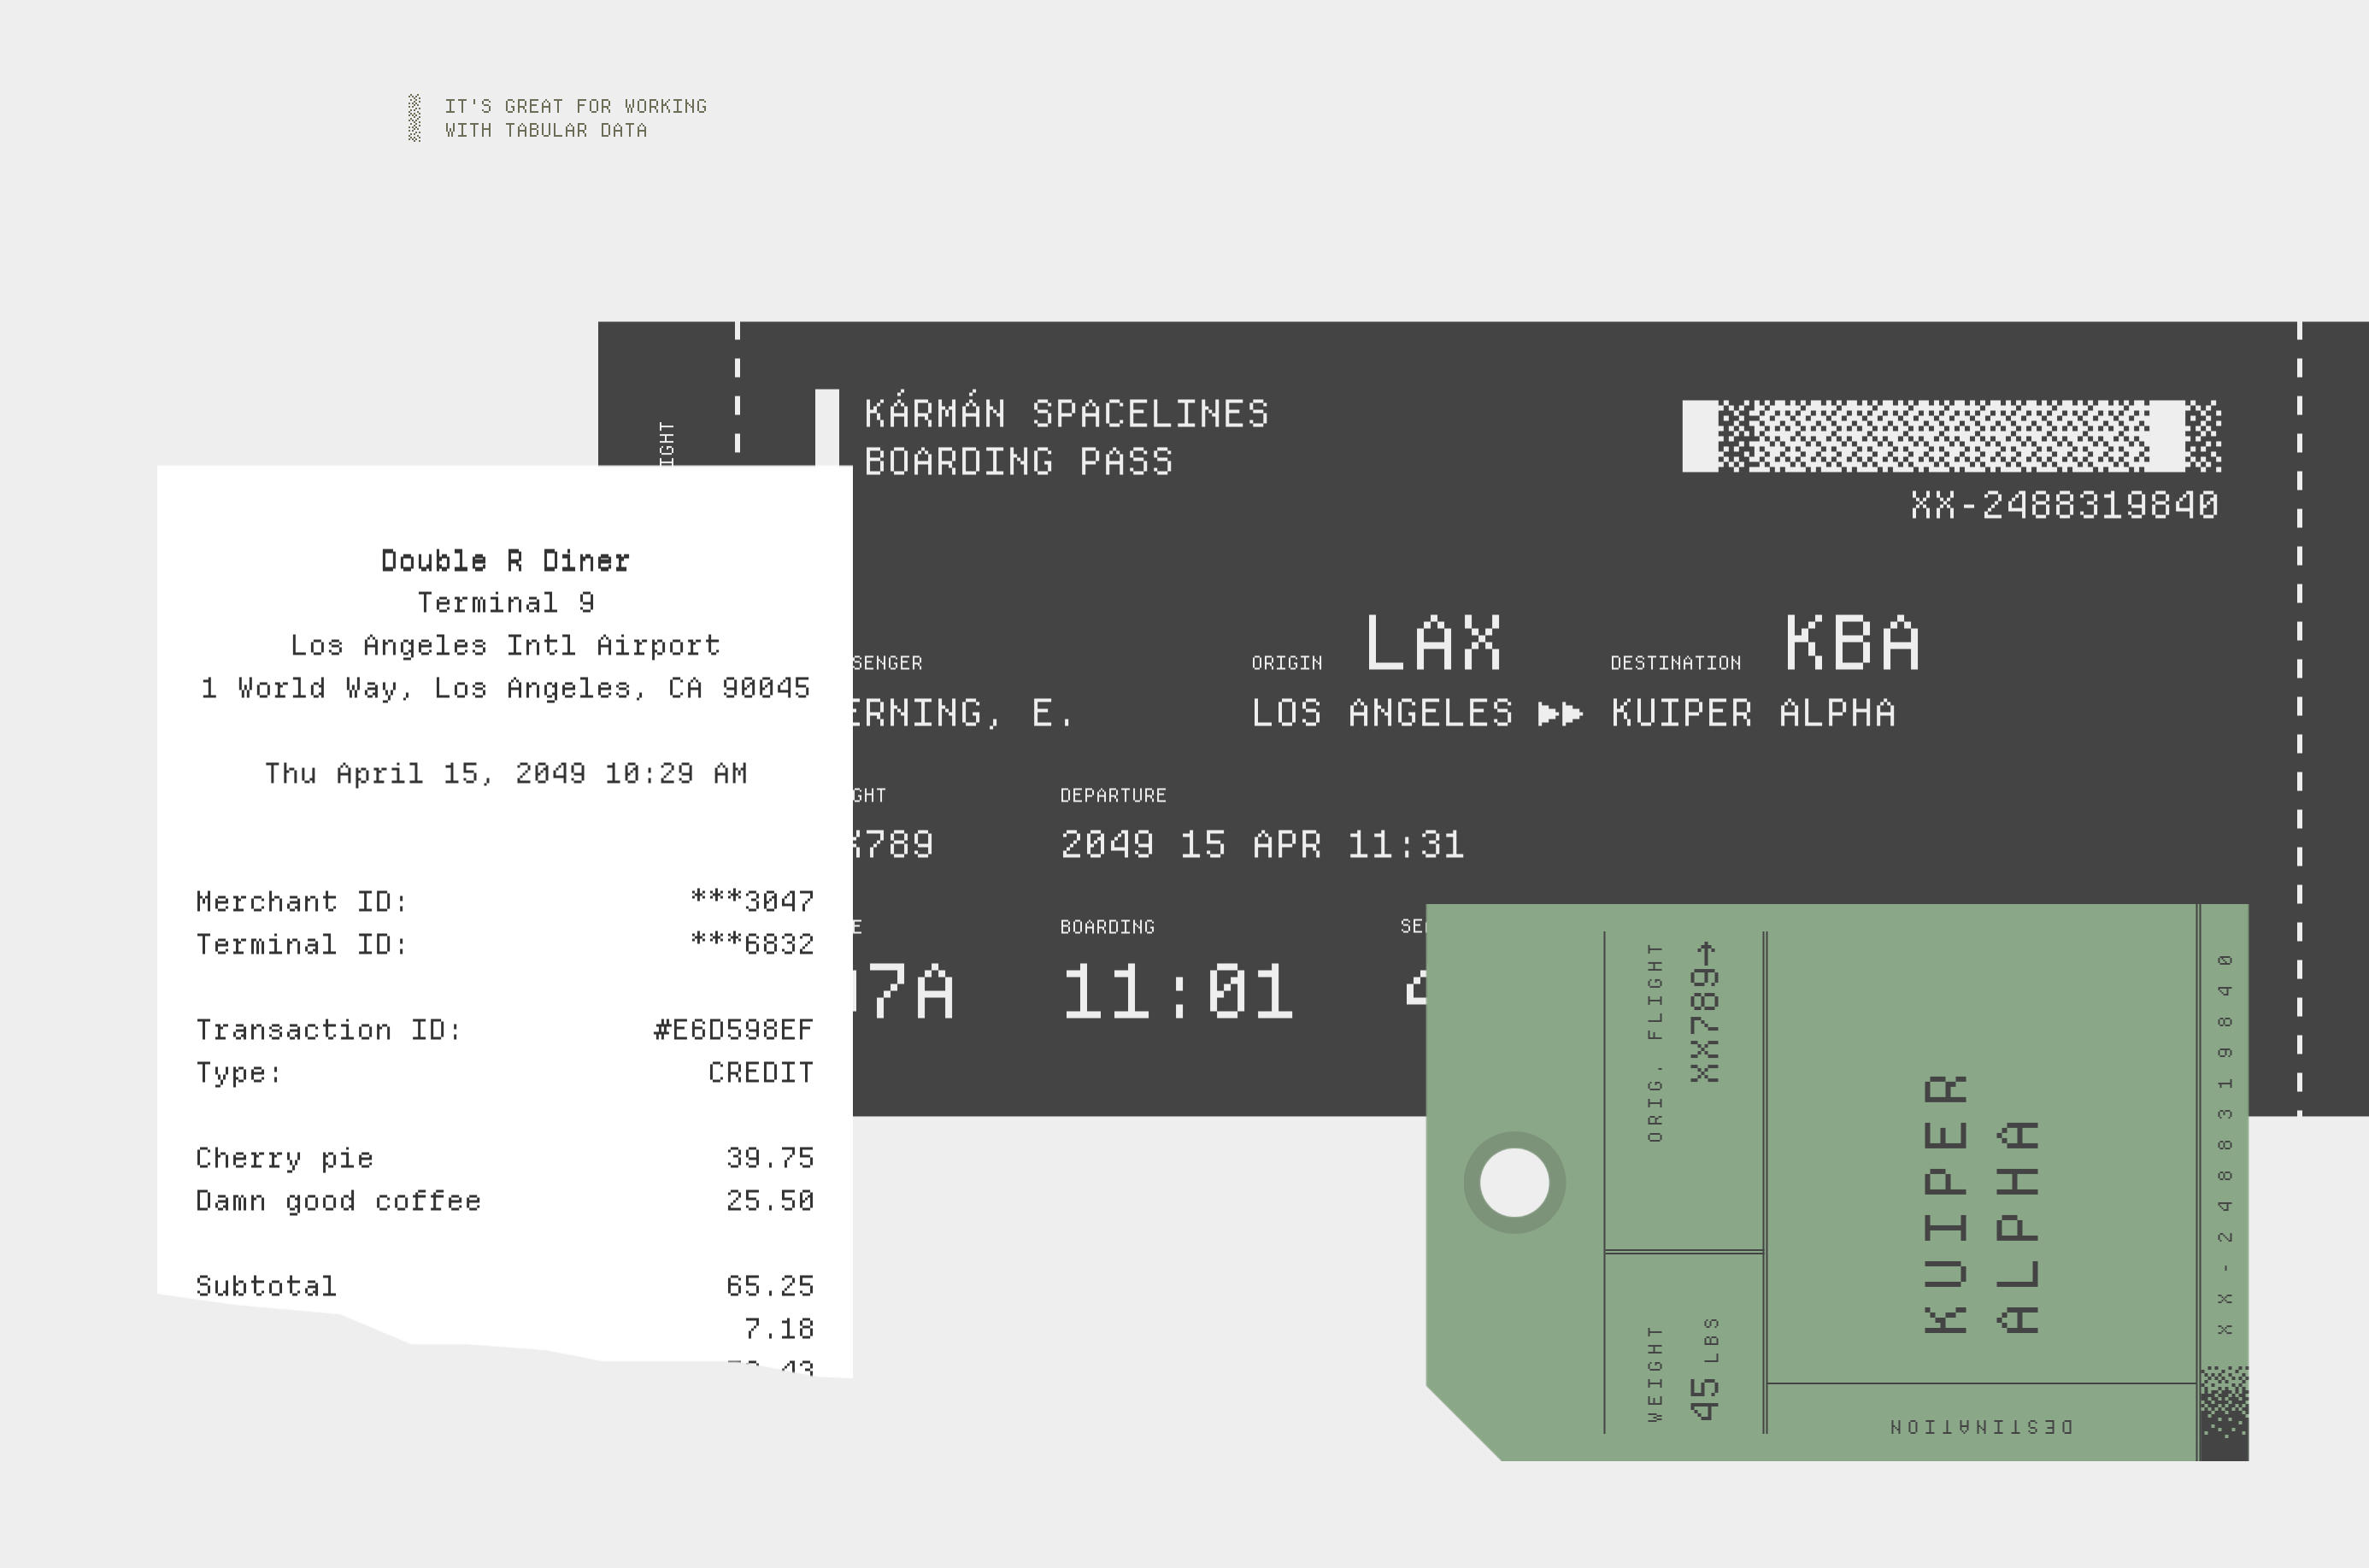Select the Cherry pie line item

click(285, 1158)
